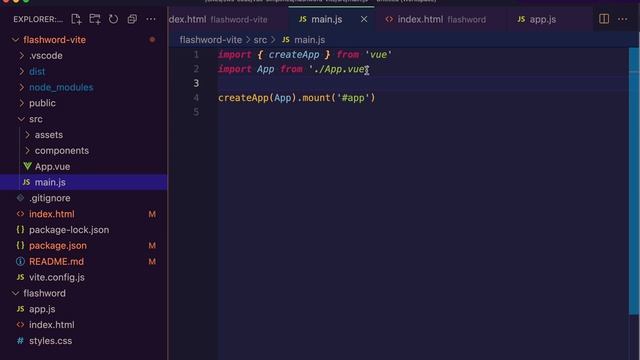Click the New Folder icon in Explorer
Image resolution: width=640 pixels, height=360 pixels.
95,19
